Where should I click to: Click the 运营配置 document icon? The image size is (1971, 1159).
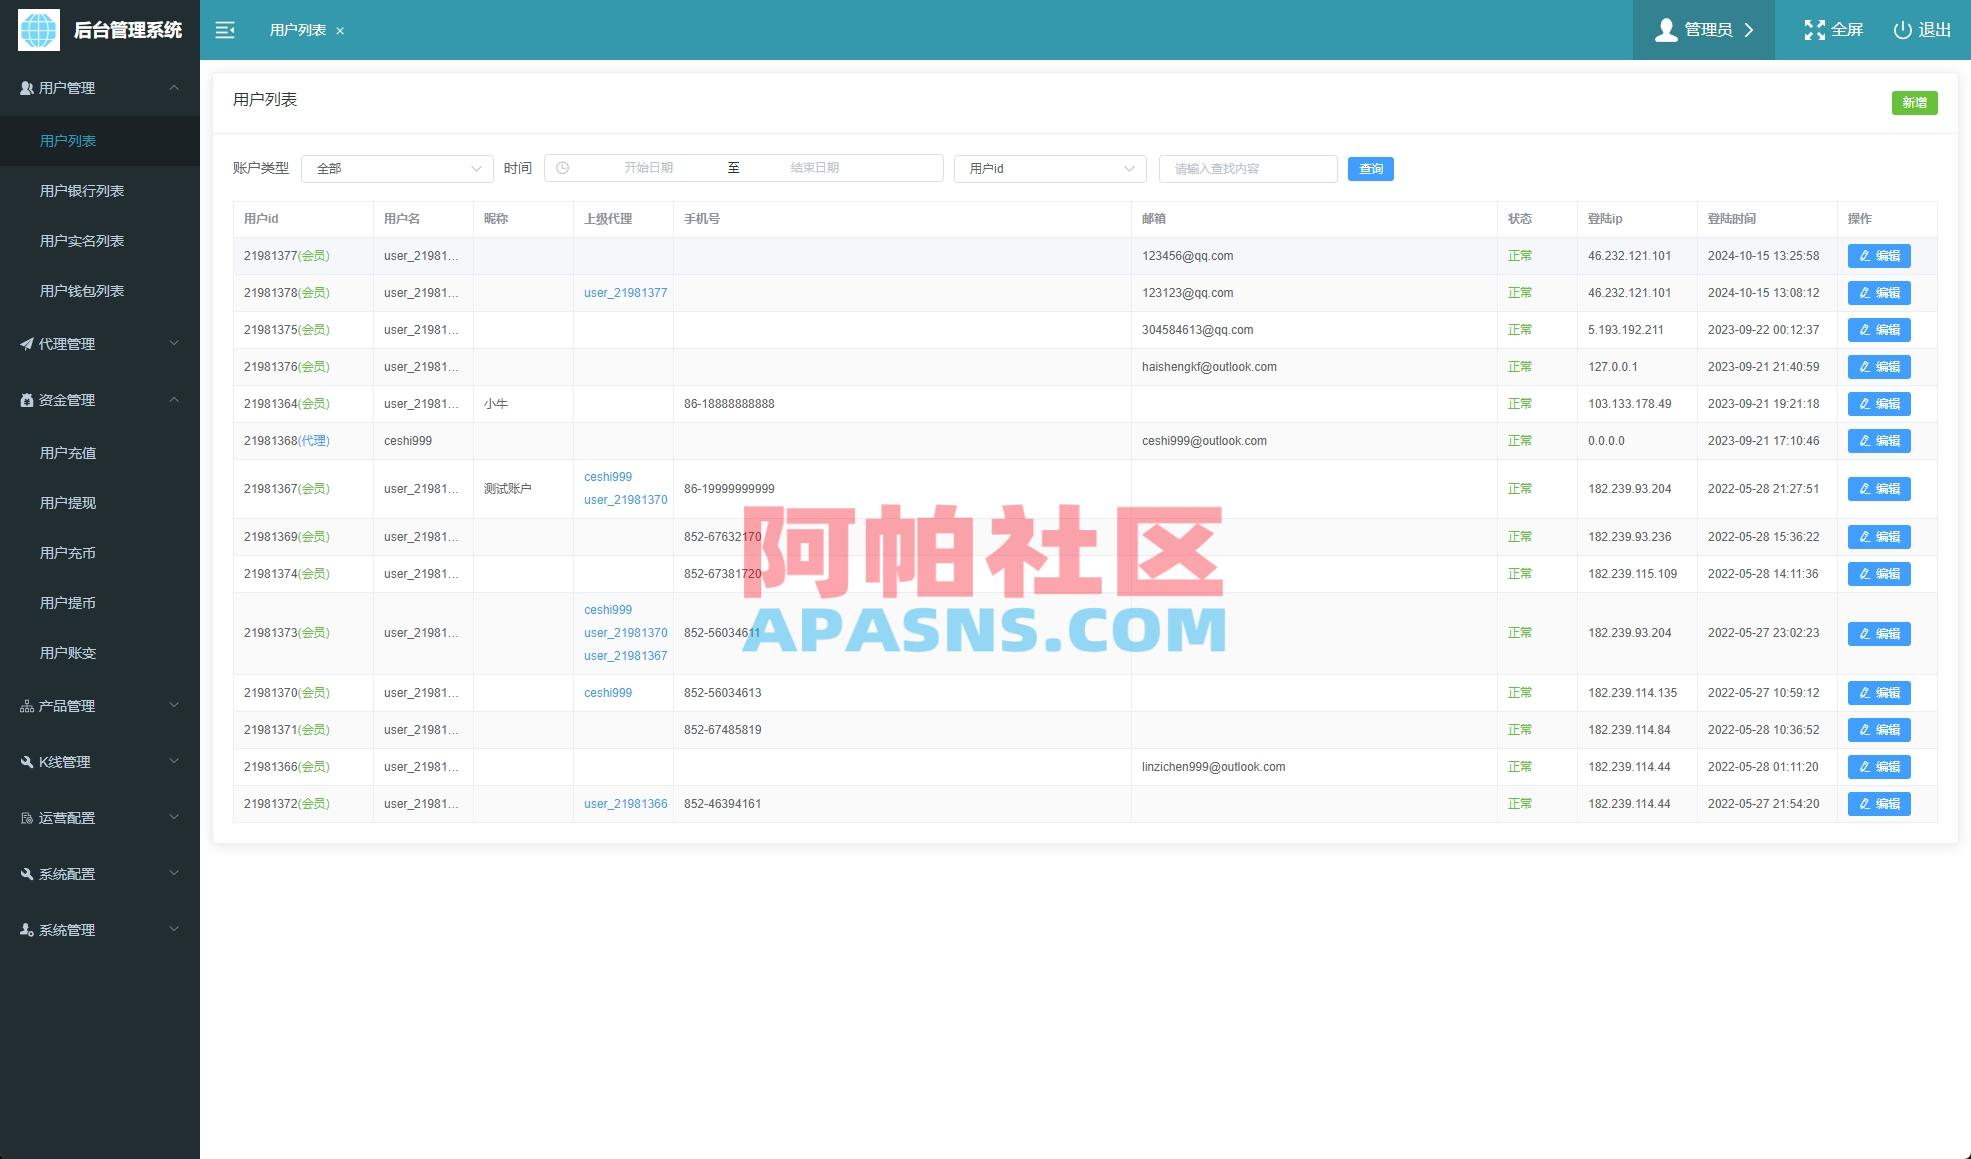pos(25,818)
